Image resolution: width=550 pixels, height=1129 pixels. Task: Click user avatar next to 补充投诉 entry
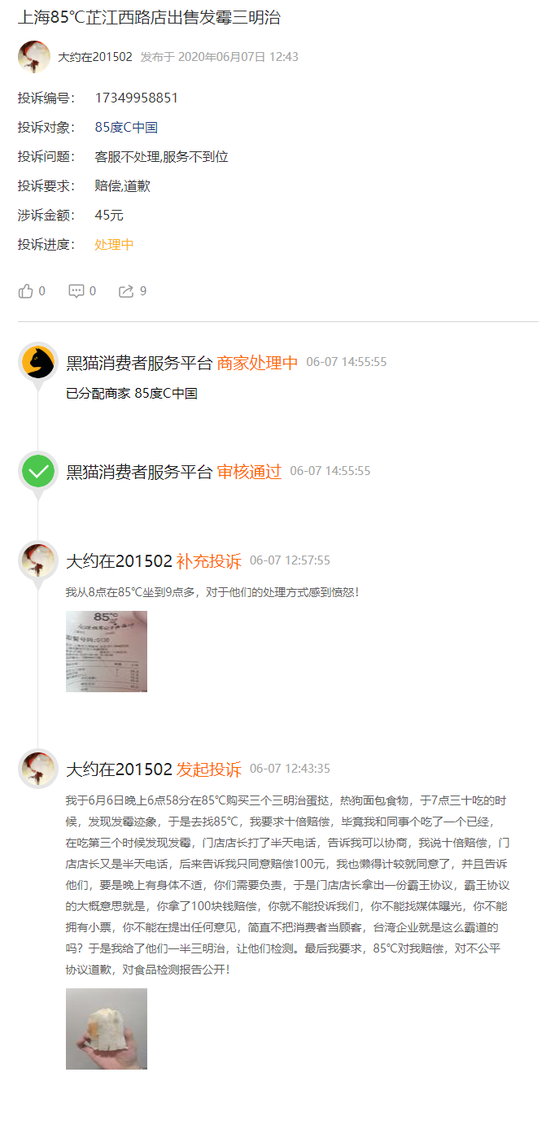tap(38, 561)
